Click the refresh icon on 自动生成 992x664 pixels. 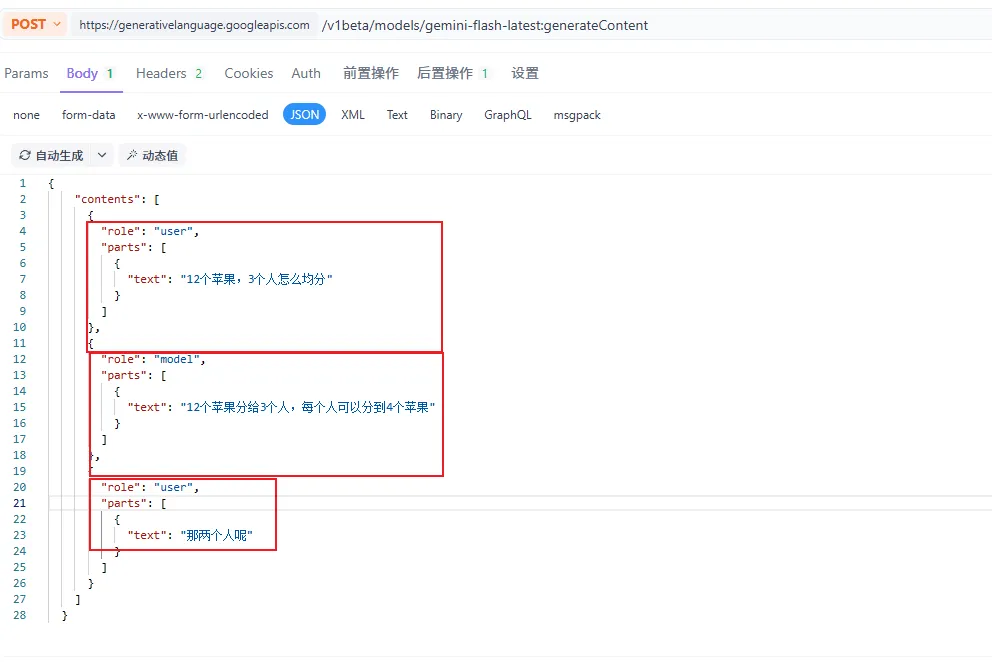(25, 156)
